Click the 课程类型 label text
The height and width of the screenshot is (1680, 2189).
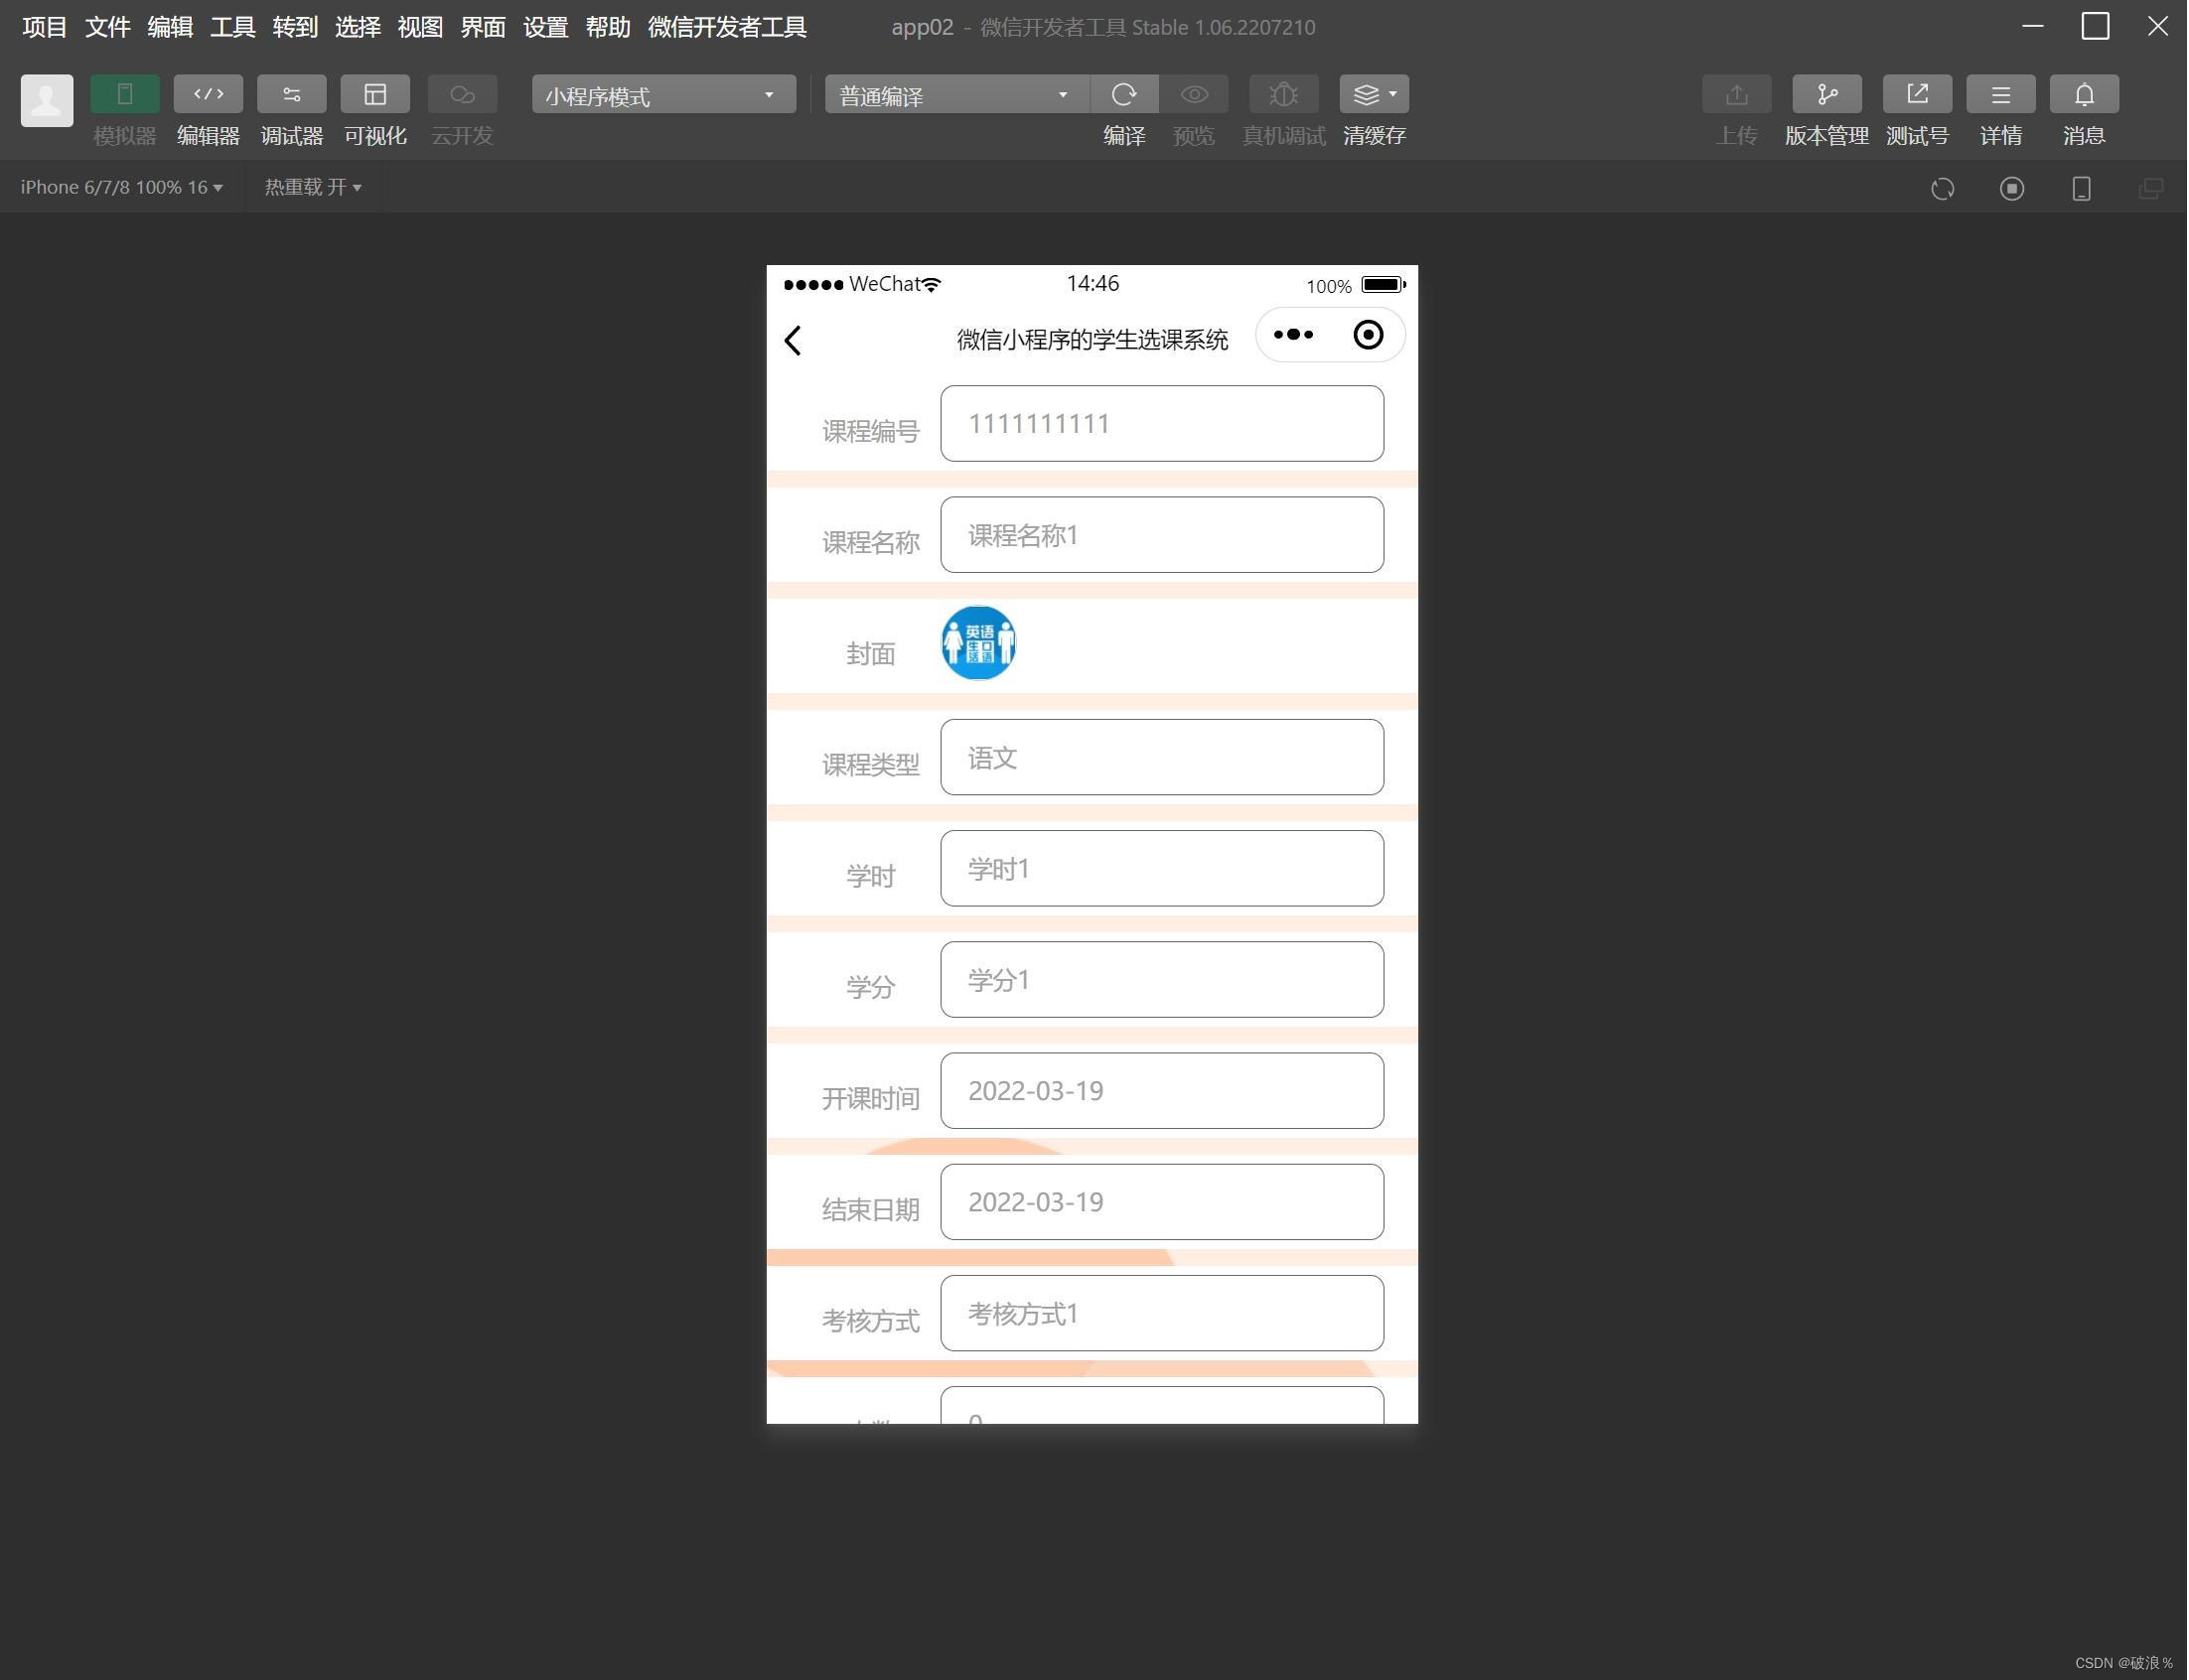(871, 765)
